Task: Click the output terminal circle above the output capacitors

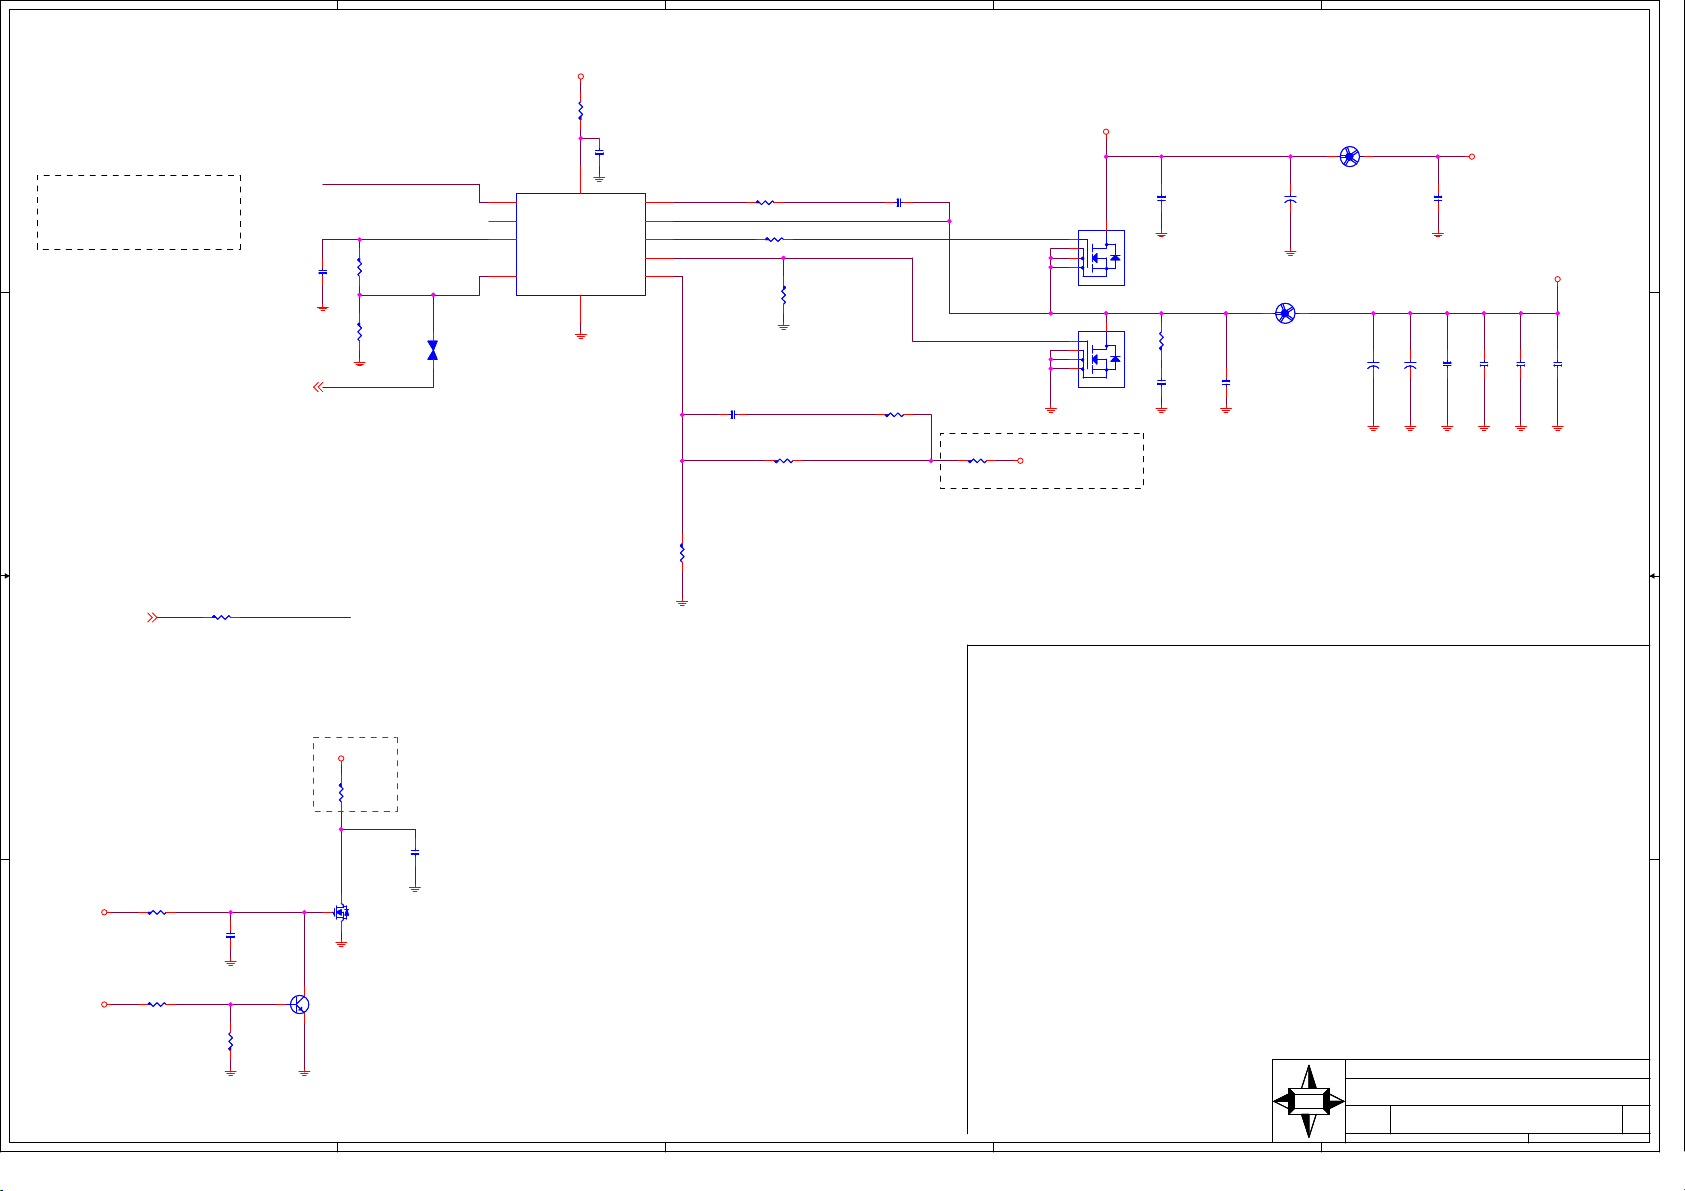Action: point(1558,279)
